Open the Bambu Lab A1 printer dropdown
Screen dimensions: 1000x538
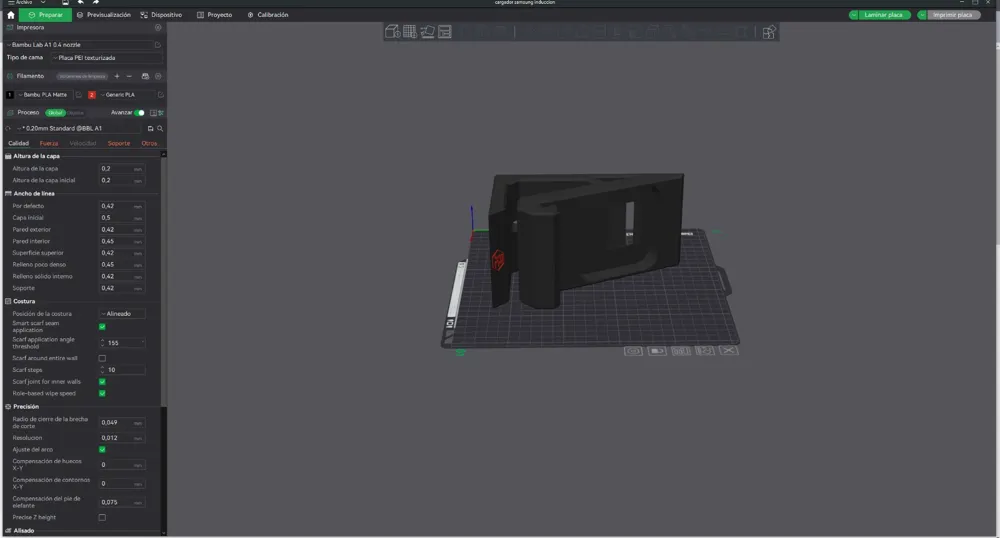[79, 45]
